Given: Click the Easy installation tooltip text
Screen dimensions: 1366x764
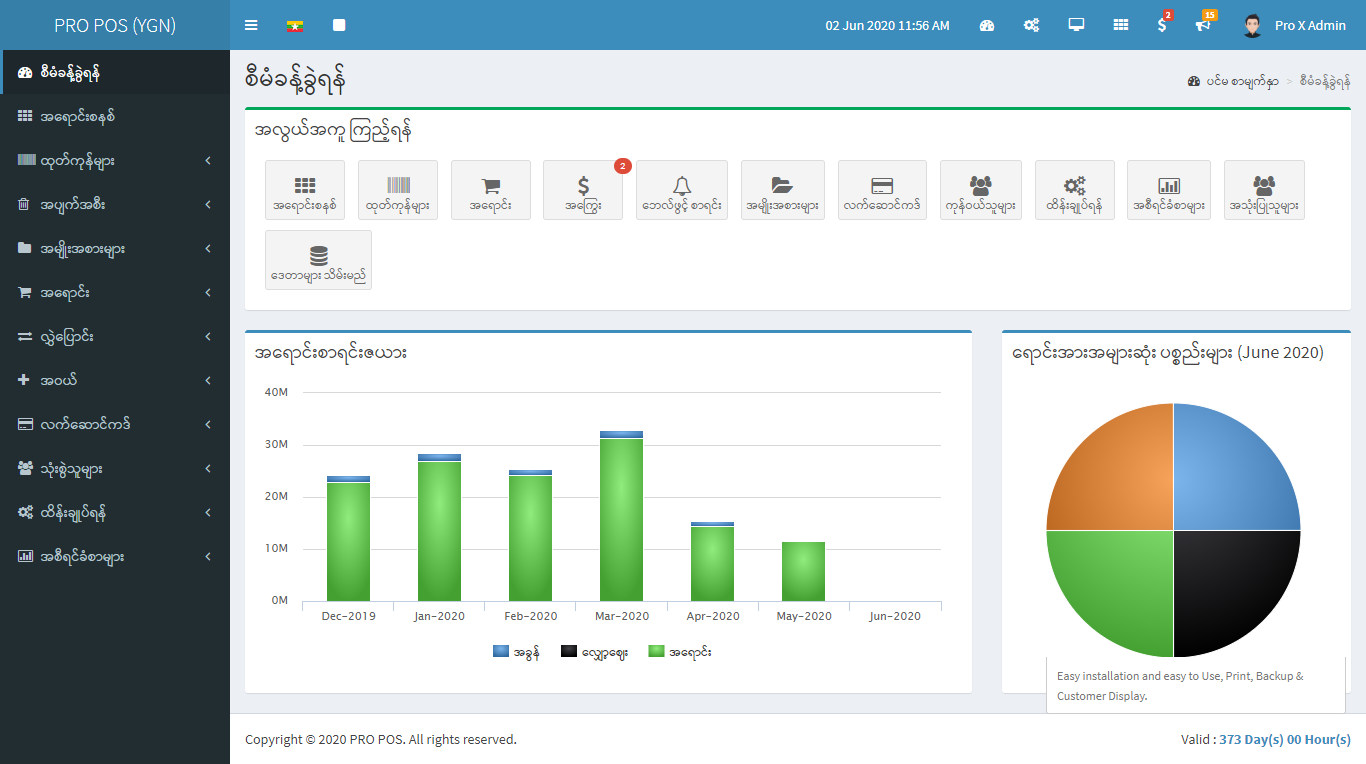Looking at the screenshot, I should click(x=1180, y=686).
